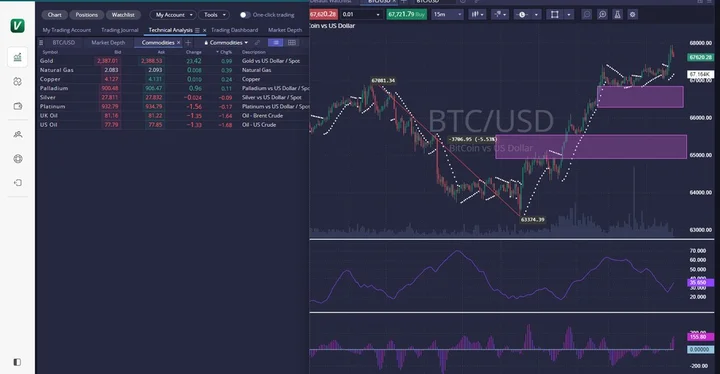
Task: Click the logout icon in left sidebar
Action: (x=17, y=182)
